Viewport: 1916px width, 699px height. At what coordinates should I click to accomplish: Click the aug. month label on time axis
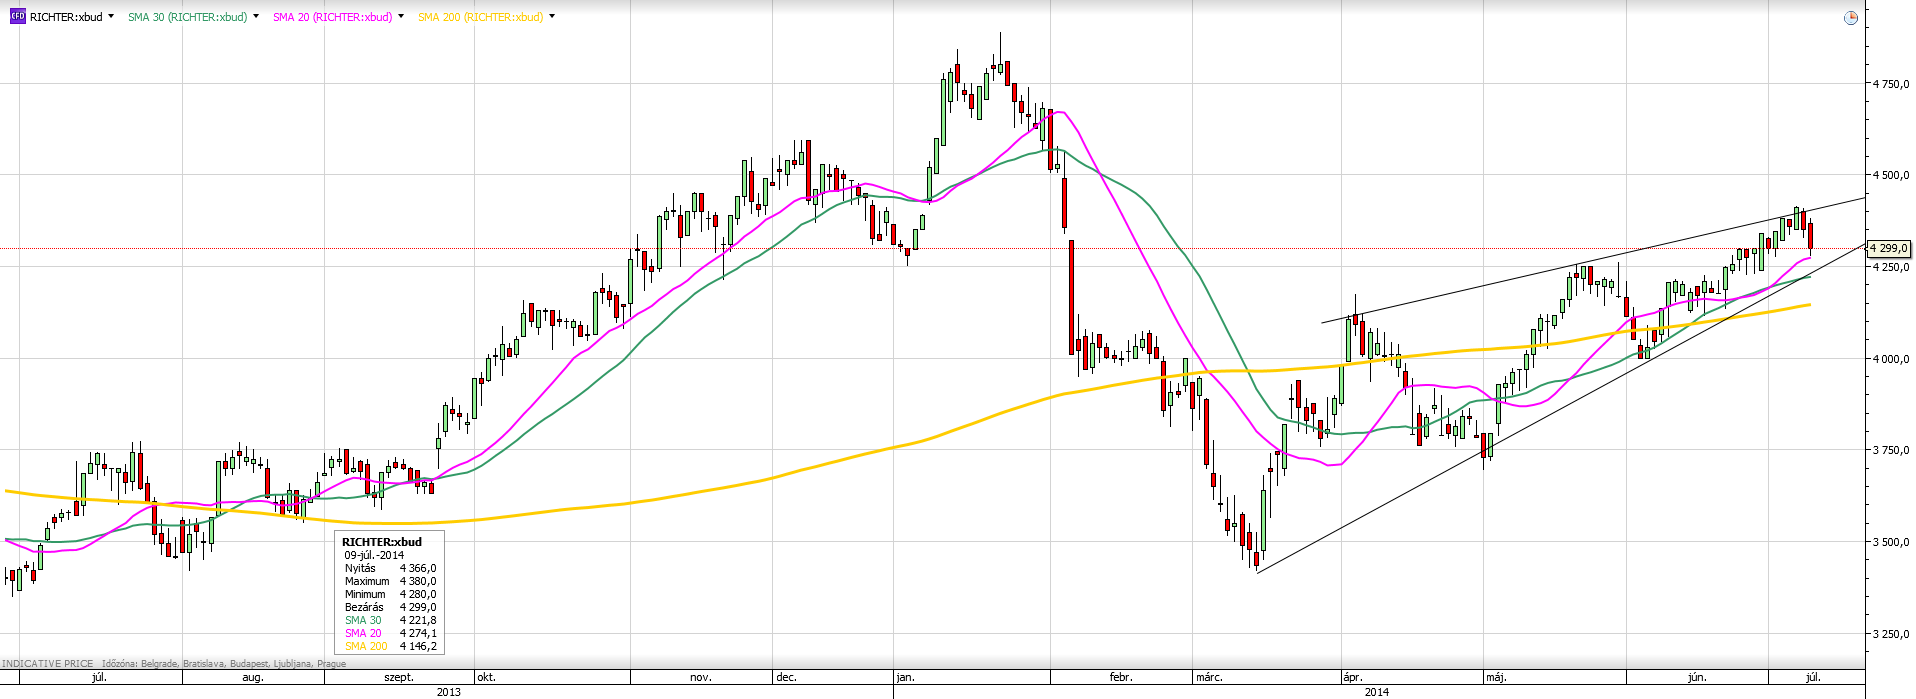253,677
